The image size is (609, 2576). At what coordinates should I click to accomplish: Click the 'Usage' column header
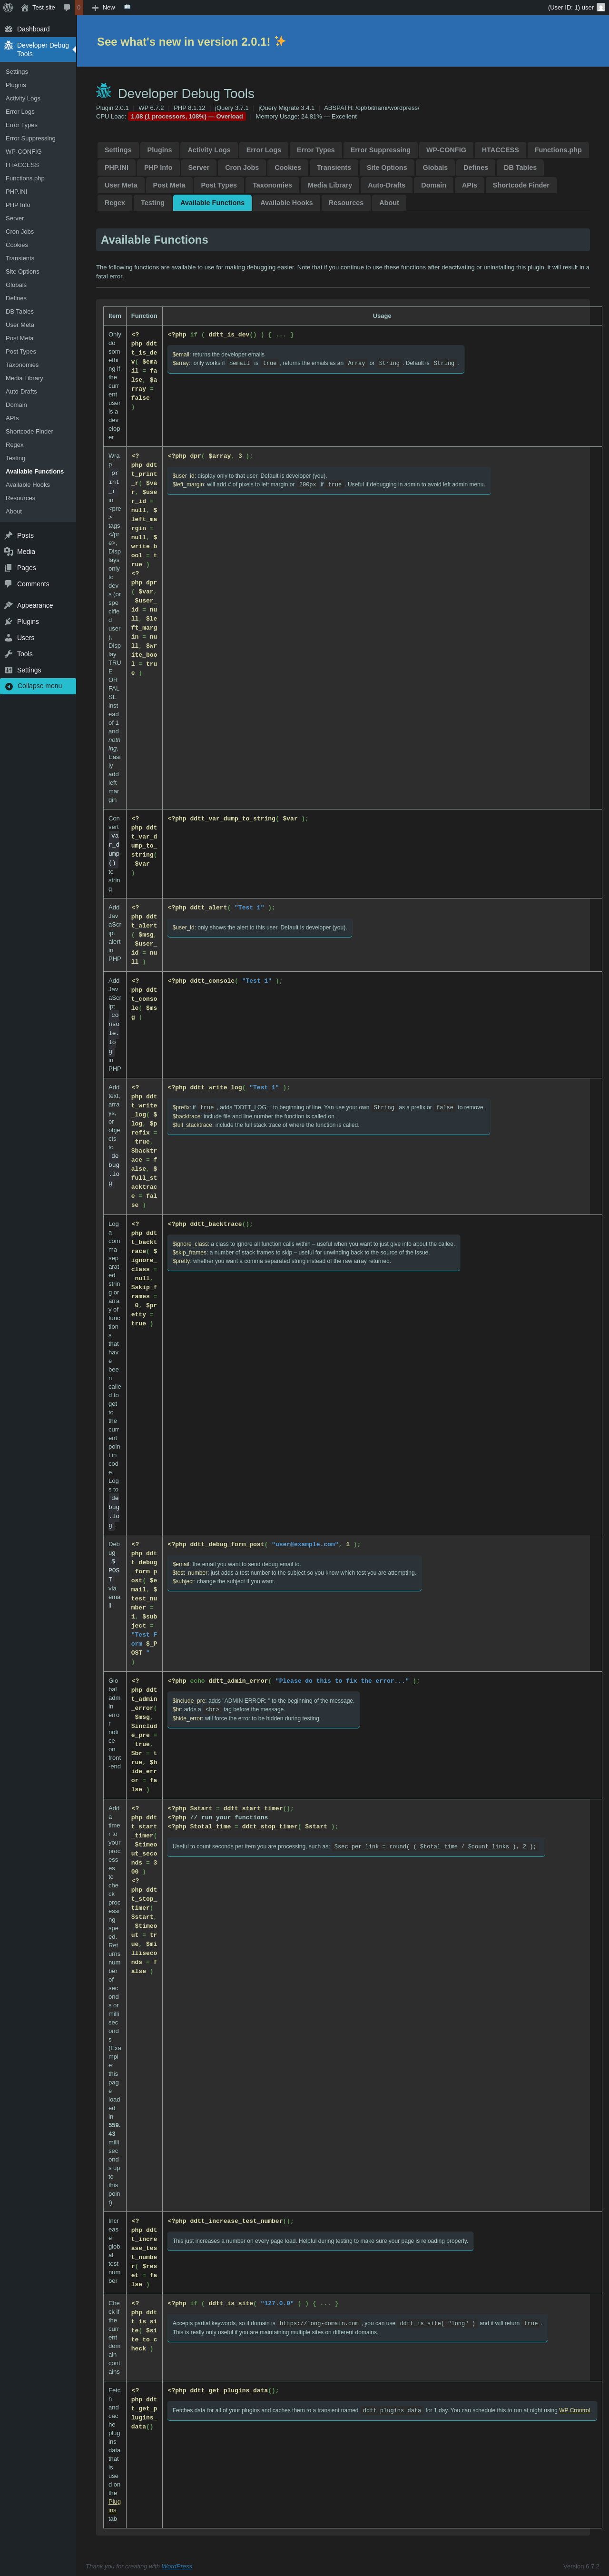(x=382, y=316)
